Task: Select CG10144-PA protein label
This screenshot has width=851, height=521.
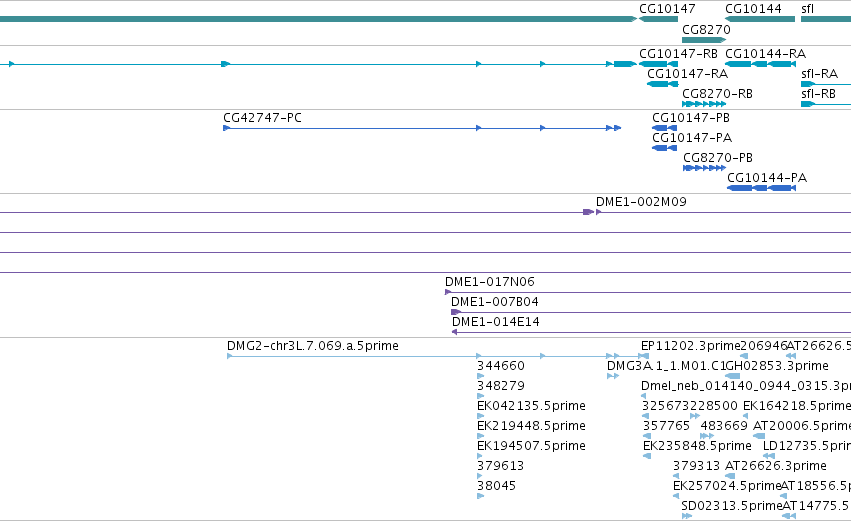Action: pos(767,178)
